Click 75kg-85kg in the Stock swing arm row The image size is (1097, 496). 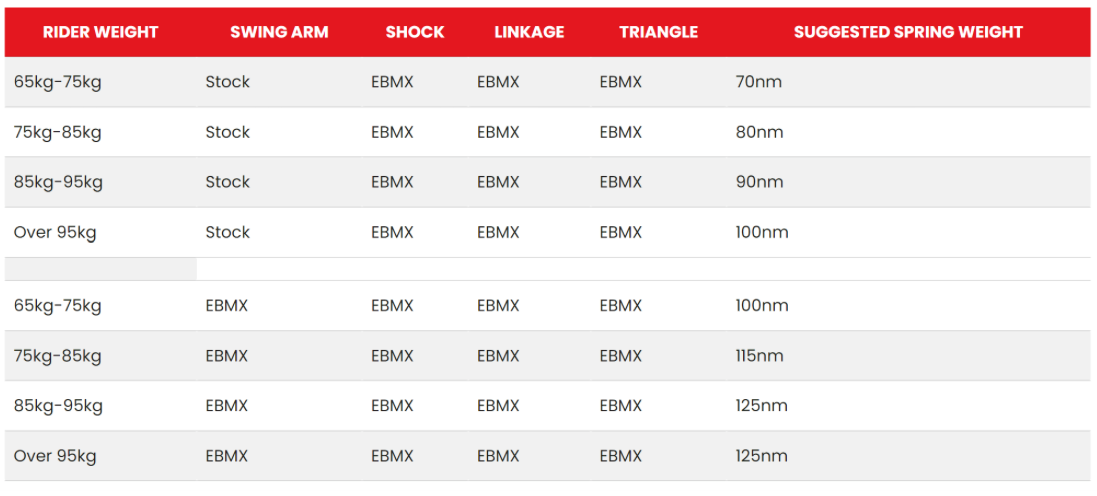[x=58, y=132]
